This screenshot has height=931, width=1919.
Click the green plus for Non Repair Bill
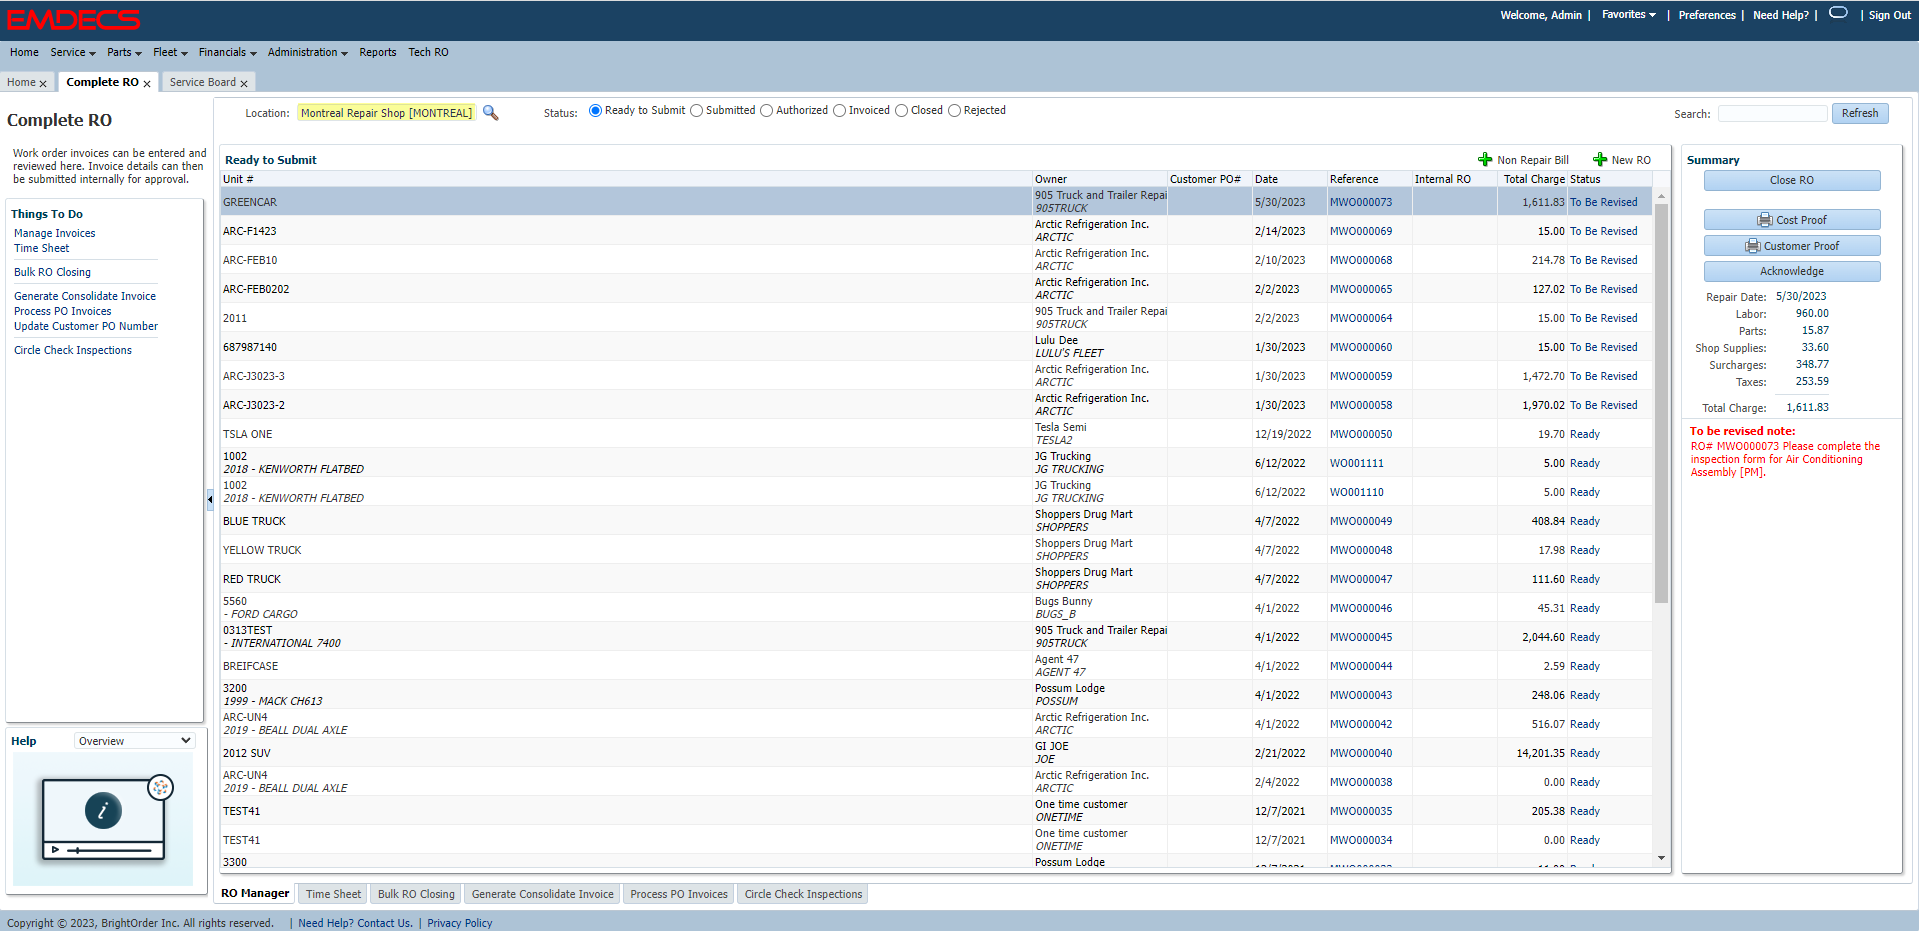pyautogui.click(x=1485, y=160)
